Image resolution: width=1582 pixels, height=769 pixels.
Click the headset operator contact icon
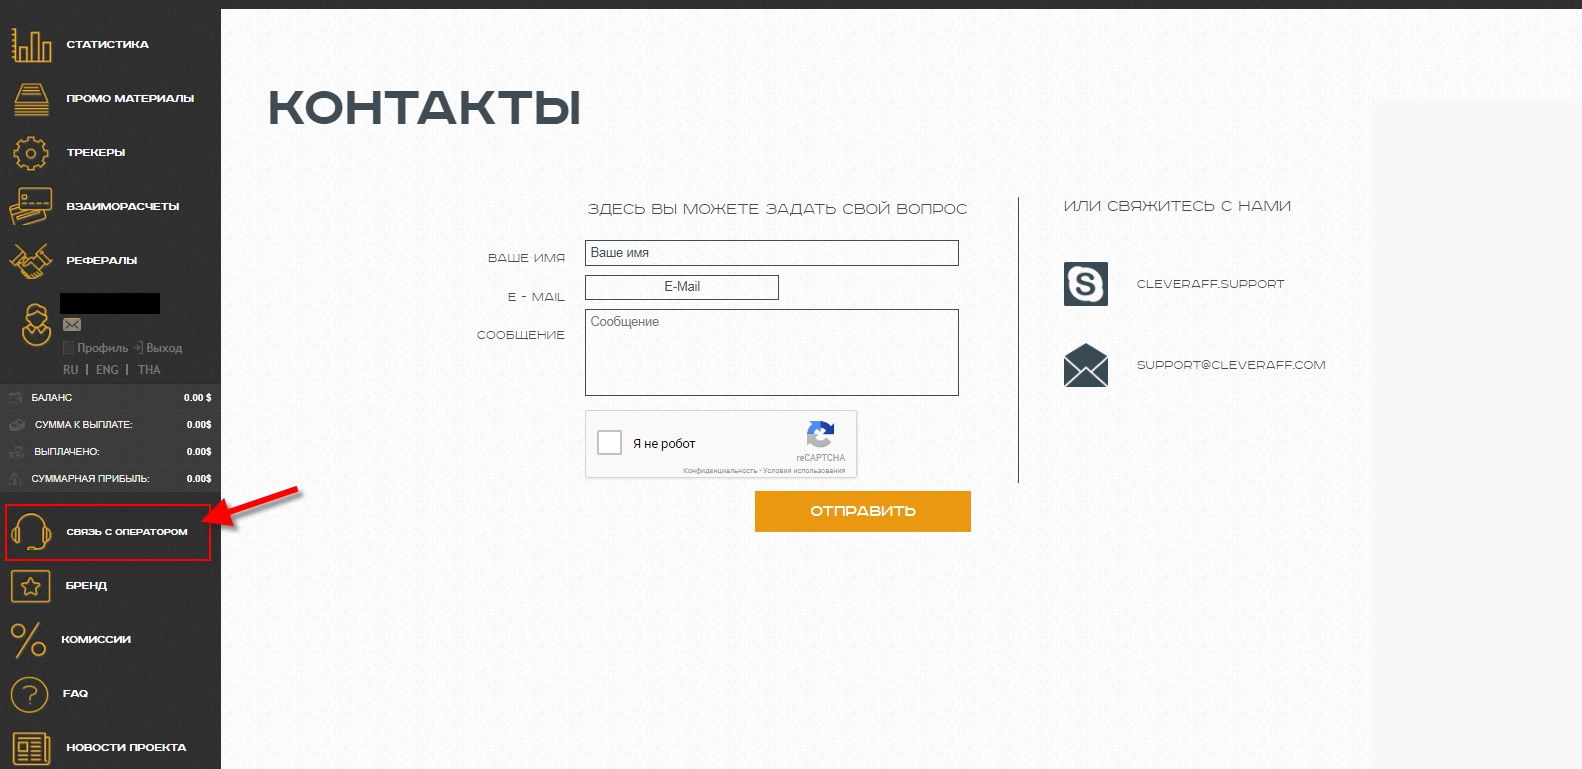31,532
